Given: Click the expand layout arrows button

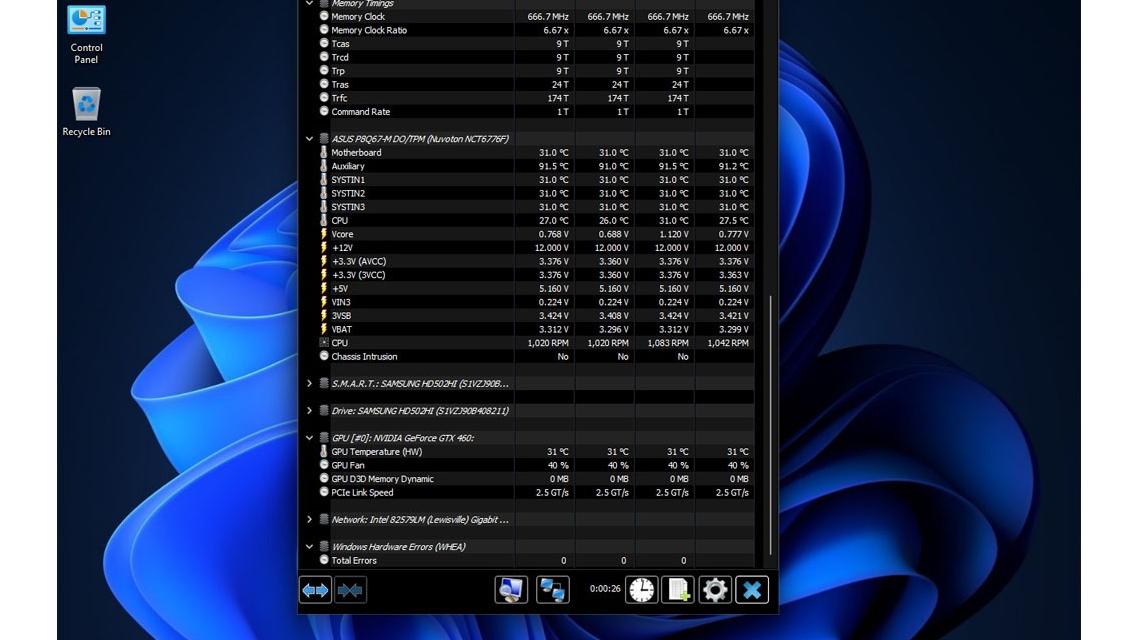Looking at the screenshot, I should pyautogui.click(x=315, y=590).
